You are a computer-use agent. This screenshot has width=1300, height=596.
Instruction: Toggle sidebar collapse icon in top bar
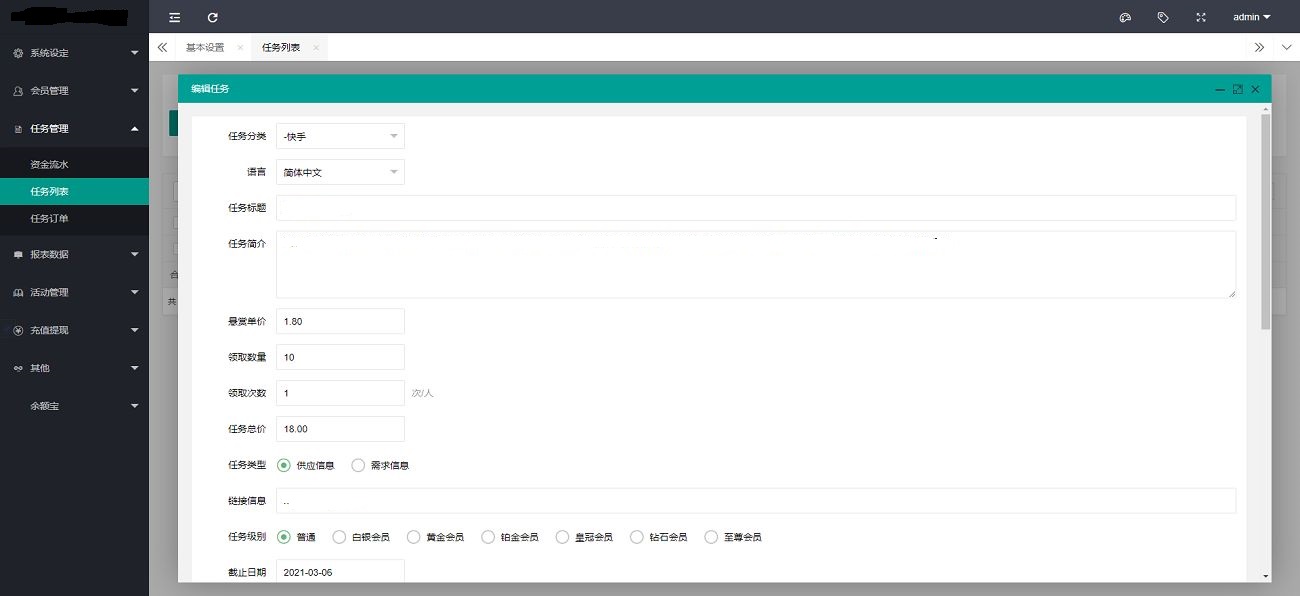(x=175, y=17)
